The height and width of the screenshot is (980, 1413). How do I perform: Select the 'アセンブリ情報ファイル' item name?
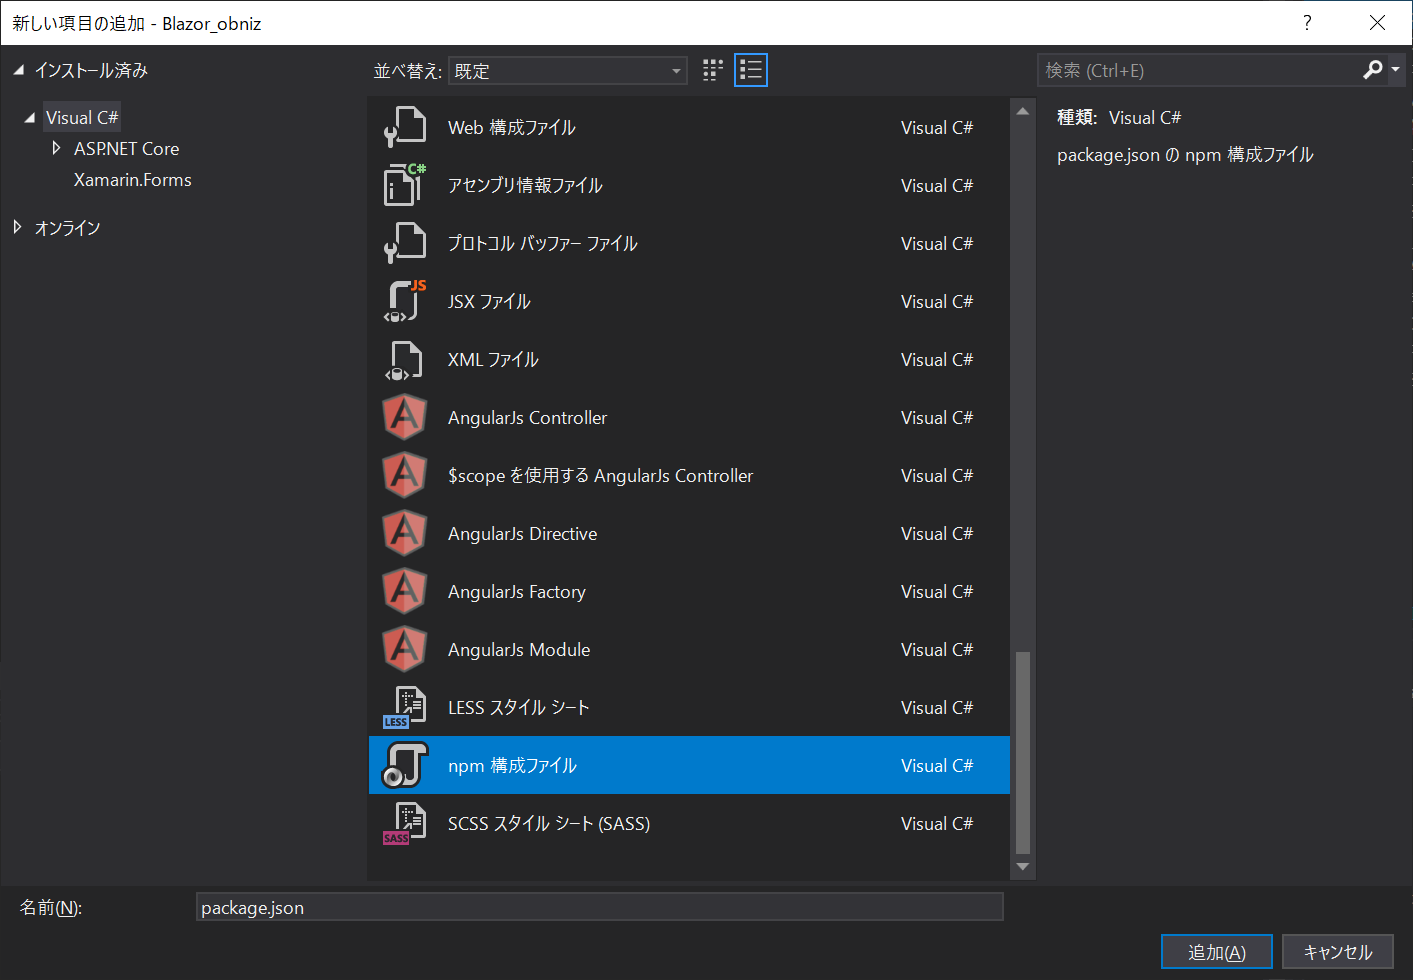tap(525, 185)
